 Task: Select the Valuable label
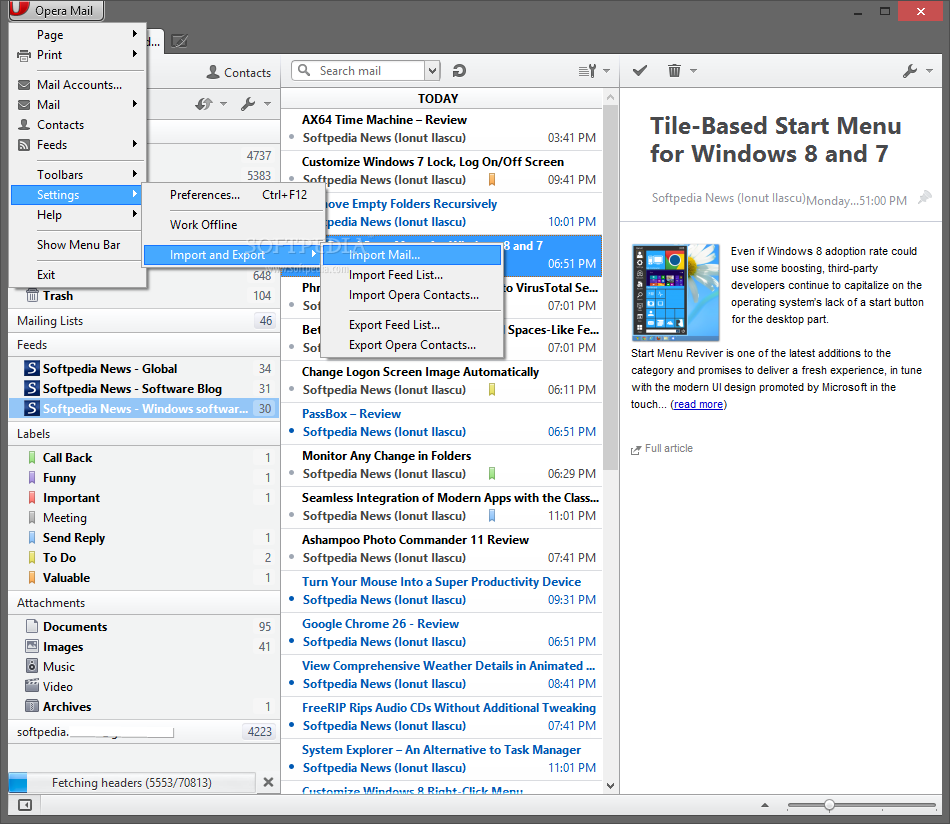pyautogui.click(x=144, y=577)
